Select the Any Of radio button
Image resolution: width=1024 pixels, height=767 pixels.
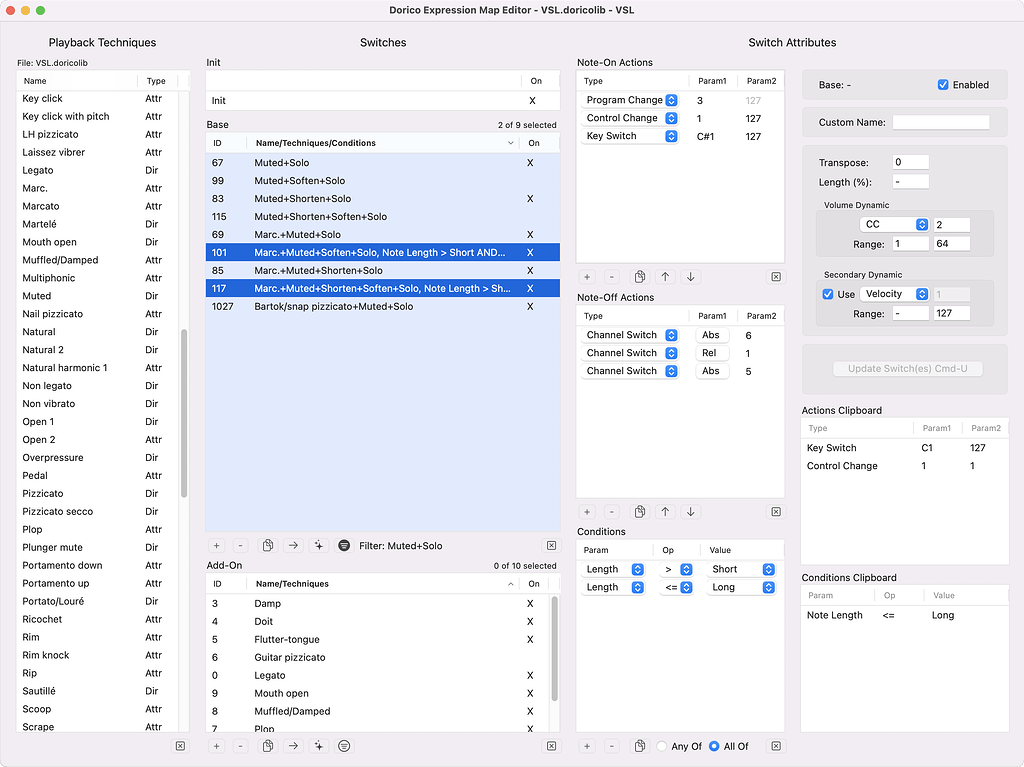click(x=660, y=745)
